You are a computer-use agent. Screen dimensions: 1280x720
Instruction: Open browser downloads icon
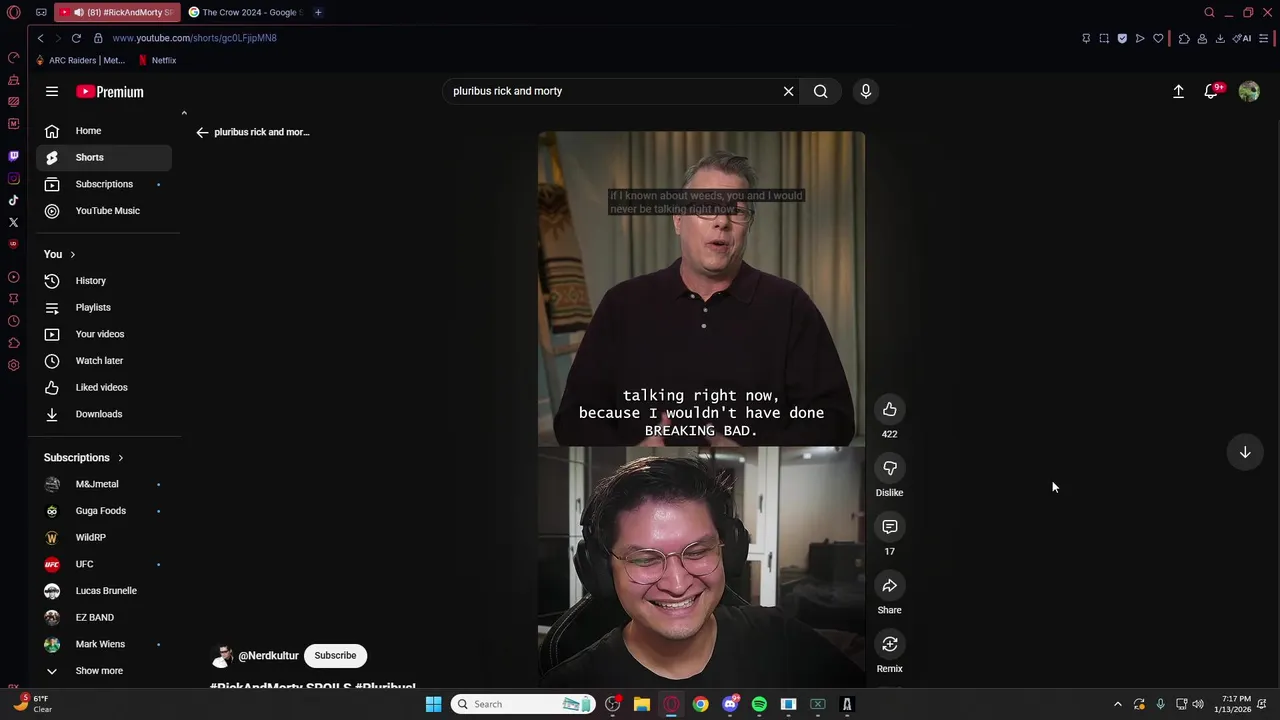[1220, 38]
